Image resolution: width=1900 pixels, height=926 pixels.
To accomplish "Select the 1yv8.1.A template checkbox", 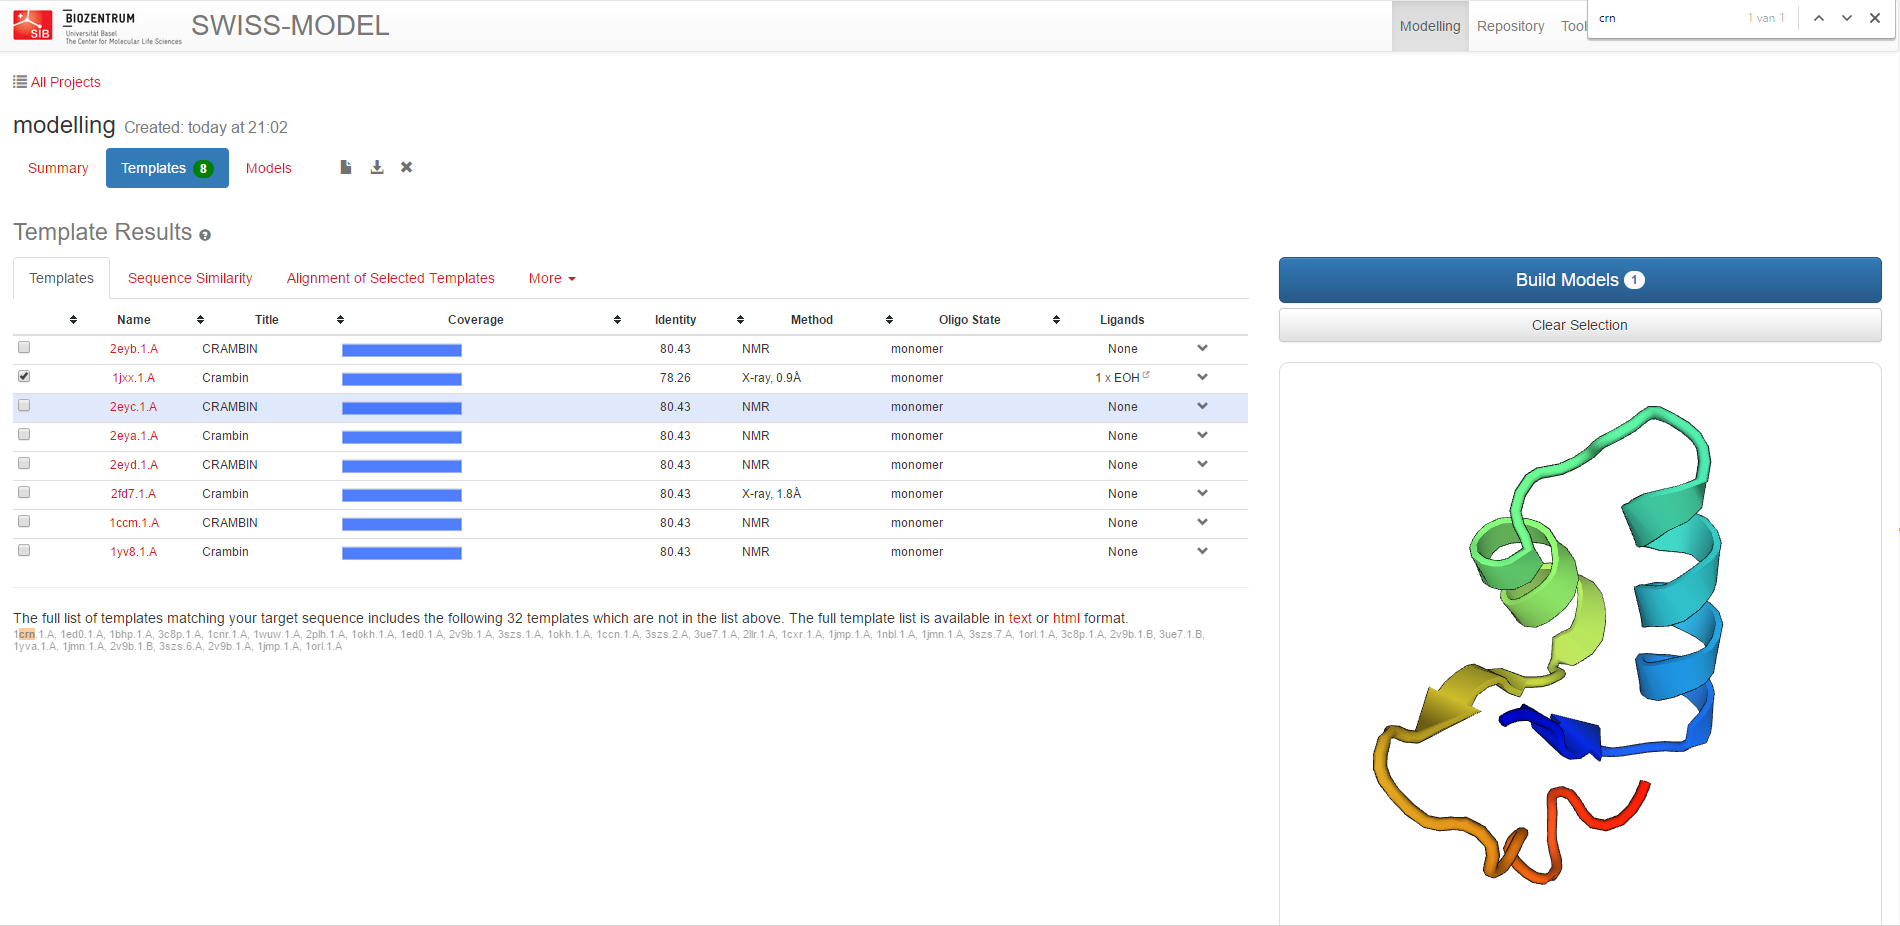I will click(24, 550).
